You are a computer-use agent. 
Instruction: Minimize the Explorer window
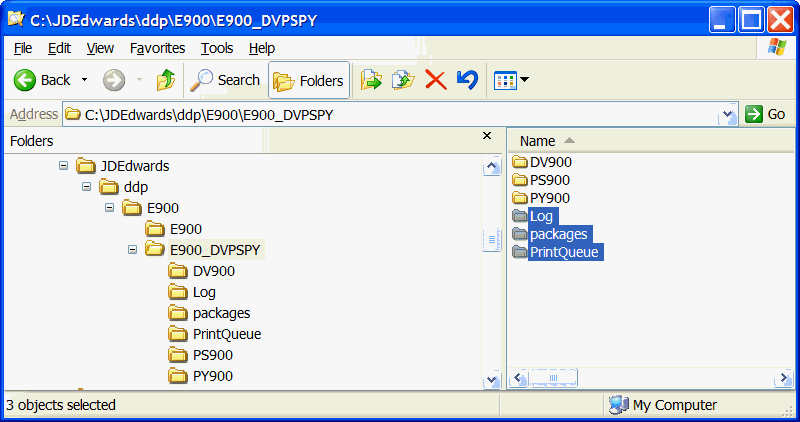(x=721, y=19)
